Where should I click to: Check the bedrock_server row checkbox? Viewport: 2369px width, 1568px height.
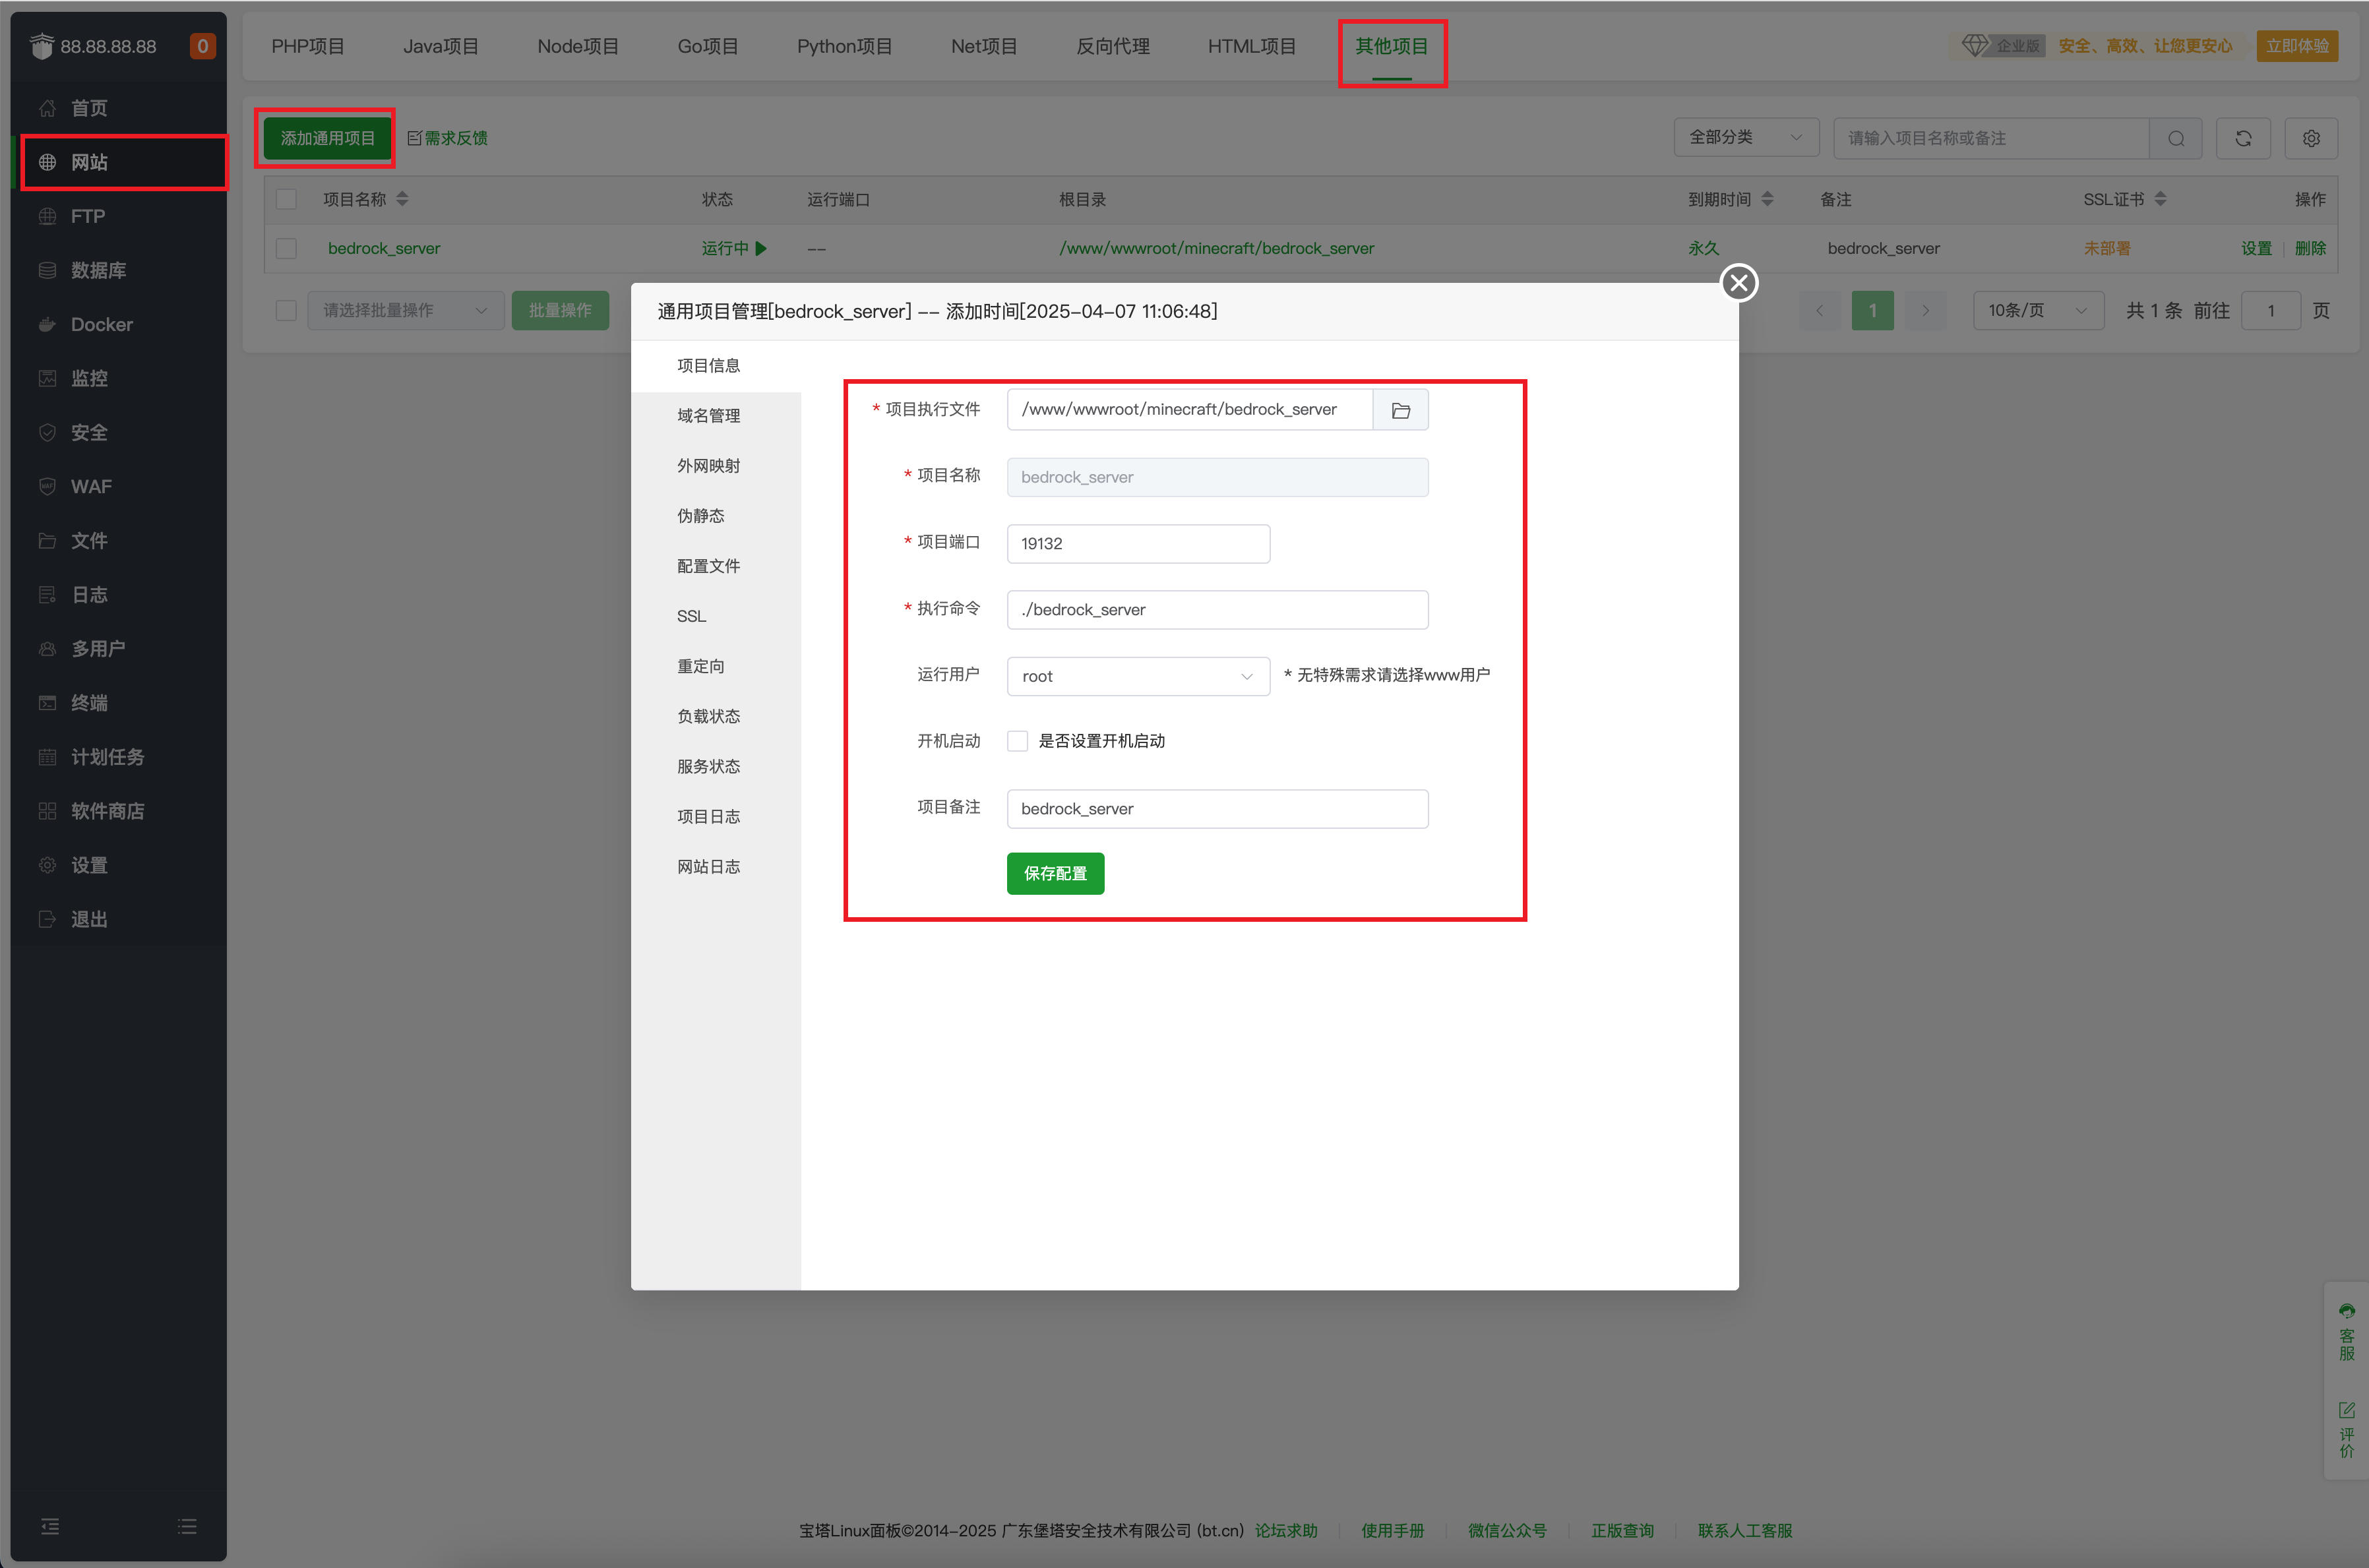[x=286, y=248]
